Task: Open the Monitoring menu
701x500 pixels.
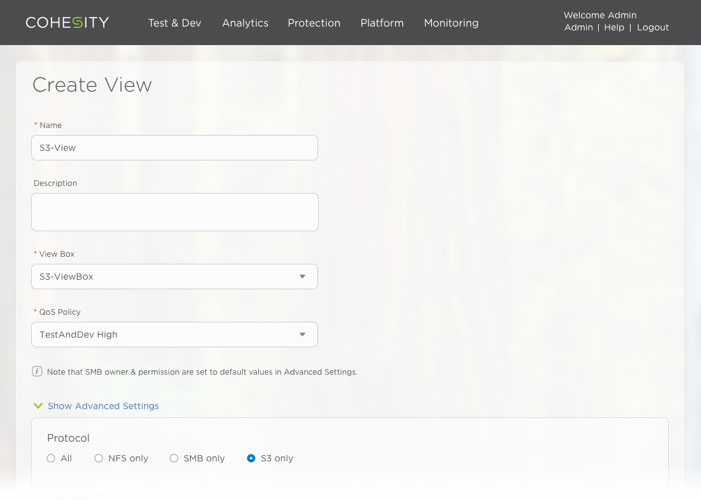Action: 451,23
